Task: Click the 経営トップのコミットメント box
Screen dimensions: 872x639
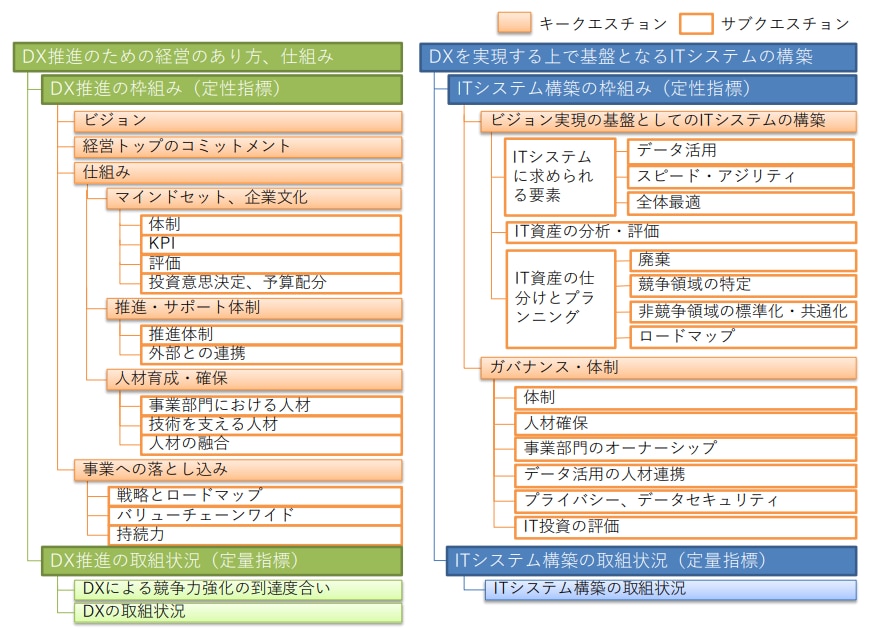Action: 238,147
